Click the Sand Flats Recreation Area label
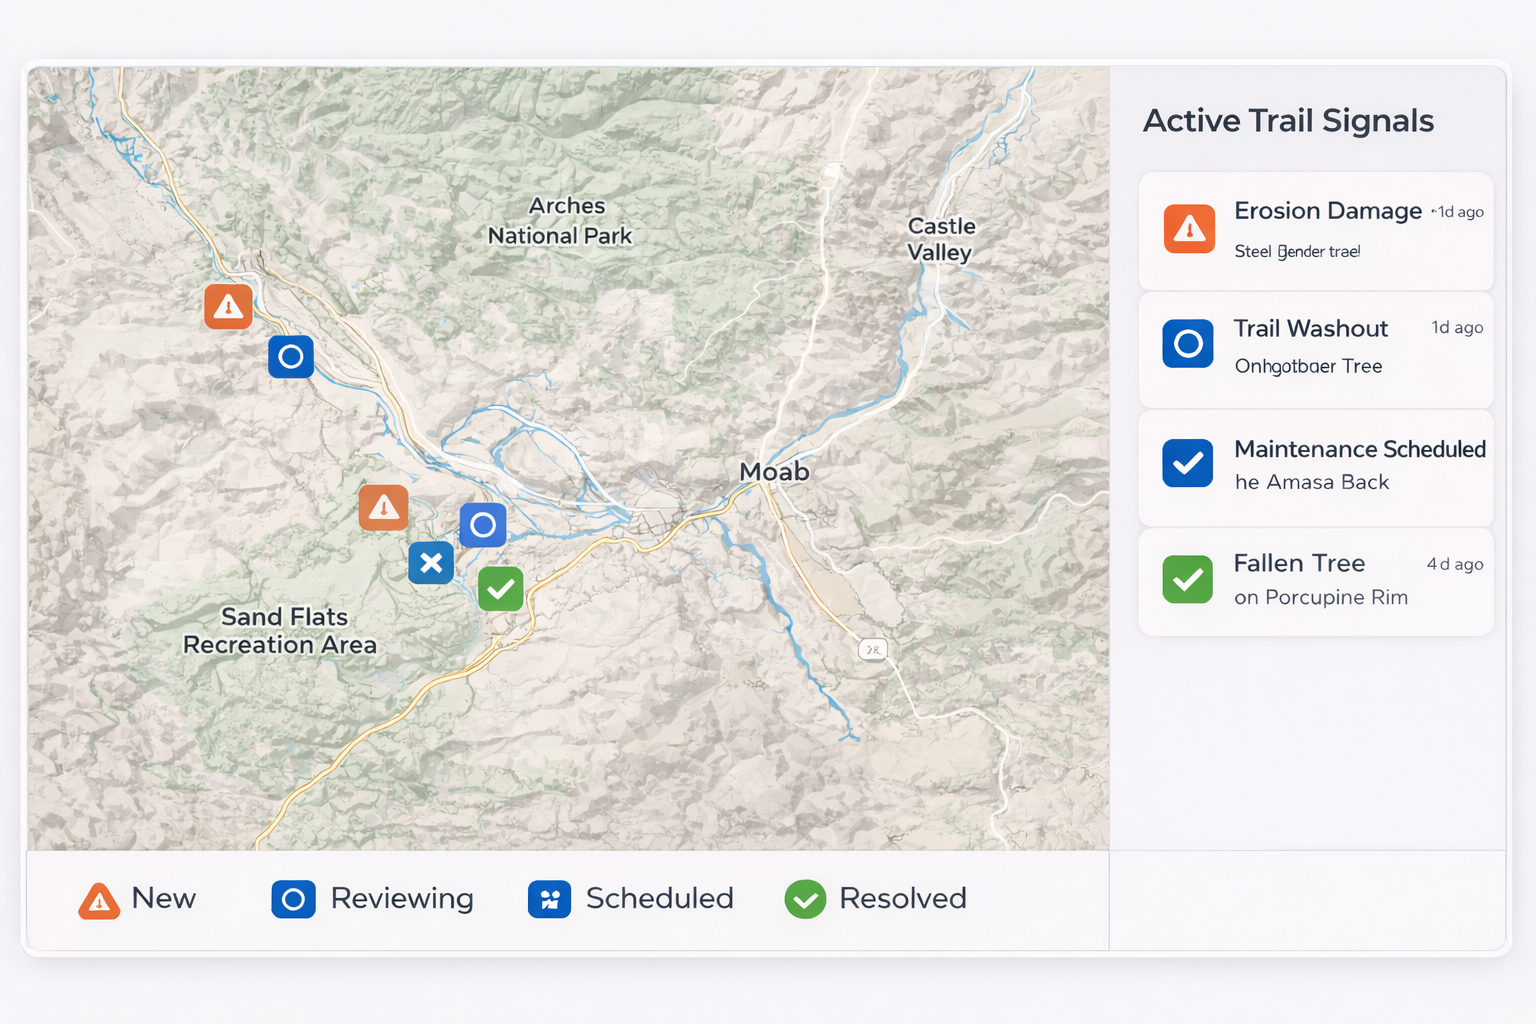 pyautogui.click(x=281, y=631)
